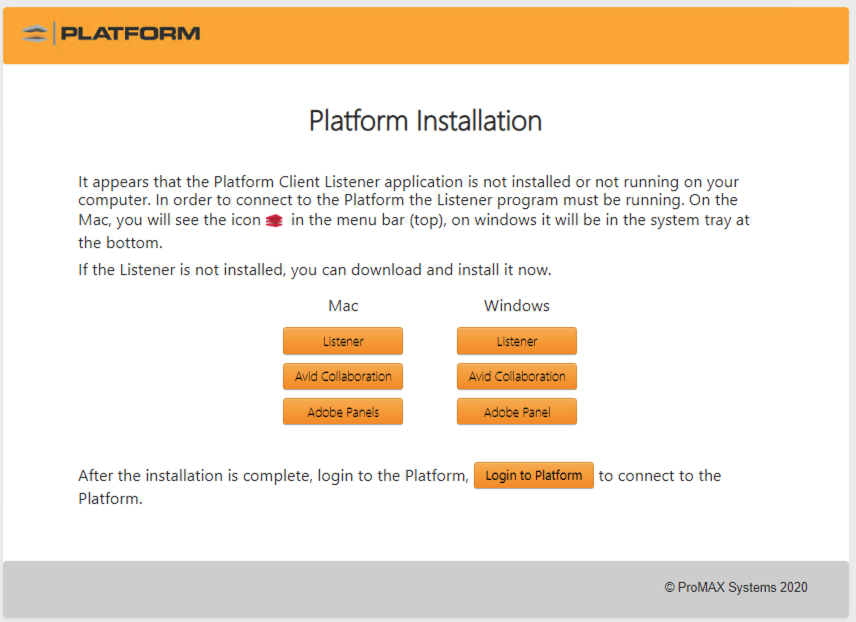Download the Mac Listener installer
Viewport: 856px width, 622px height.
click(x=343, y=341)
